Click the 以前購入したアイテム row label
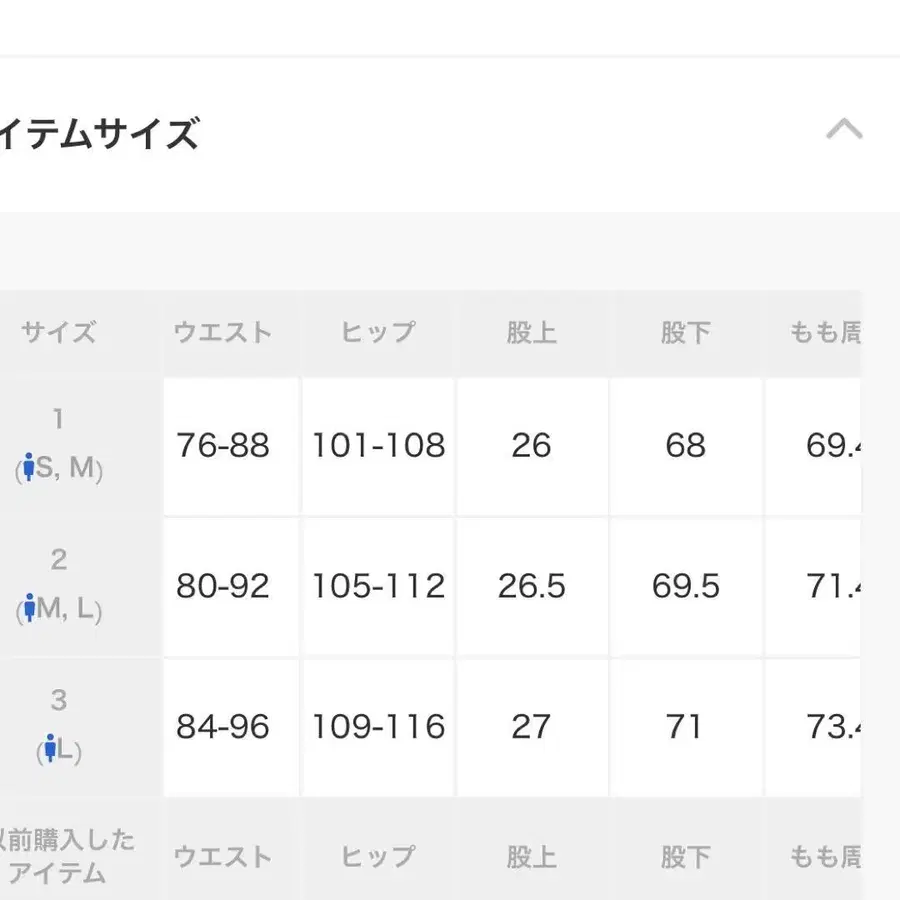 click(64, 856)
